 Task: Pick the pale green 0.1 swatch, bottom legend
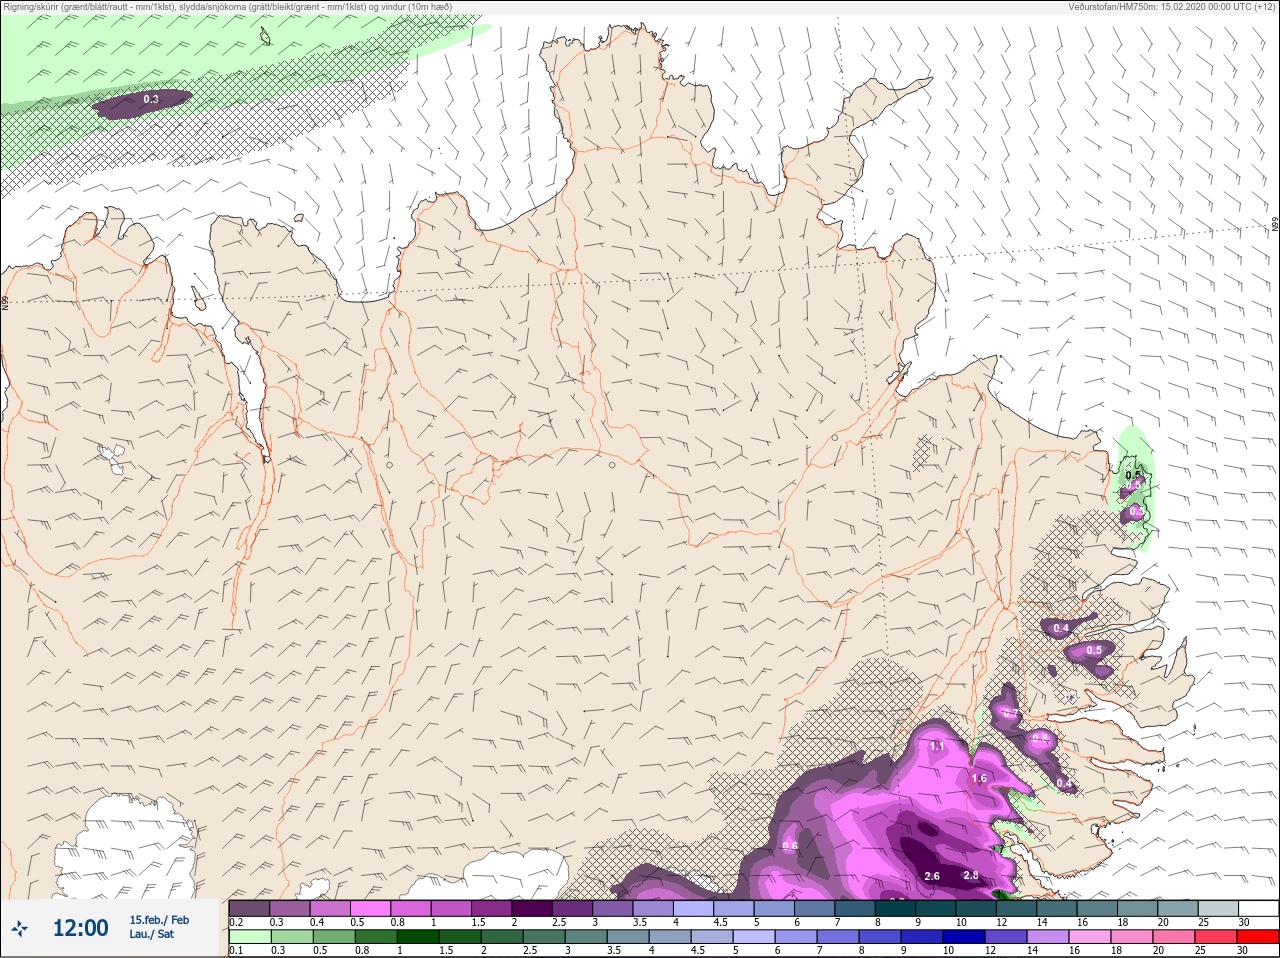click(249, 938)
